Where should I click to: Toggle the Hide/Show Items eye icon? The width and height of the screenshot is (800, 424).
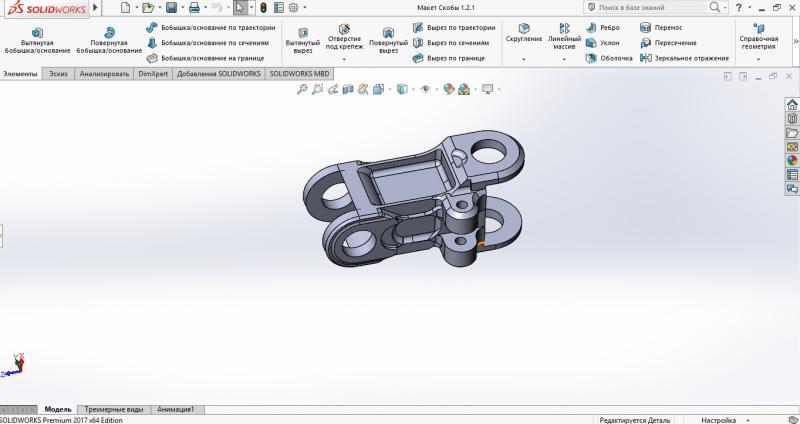pos(426,89)
